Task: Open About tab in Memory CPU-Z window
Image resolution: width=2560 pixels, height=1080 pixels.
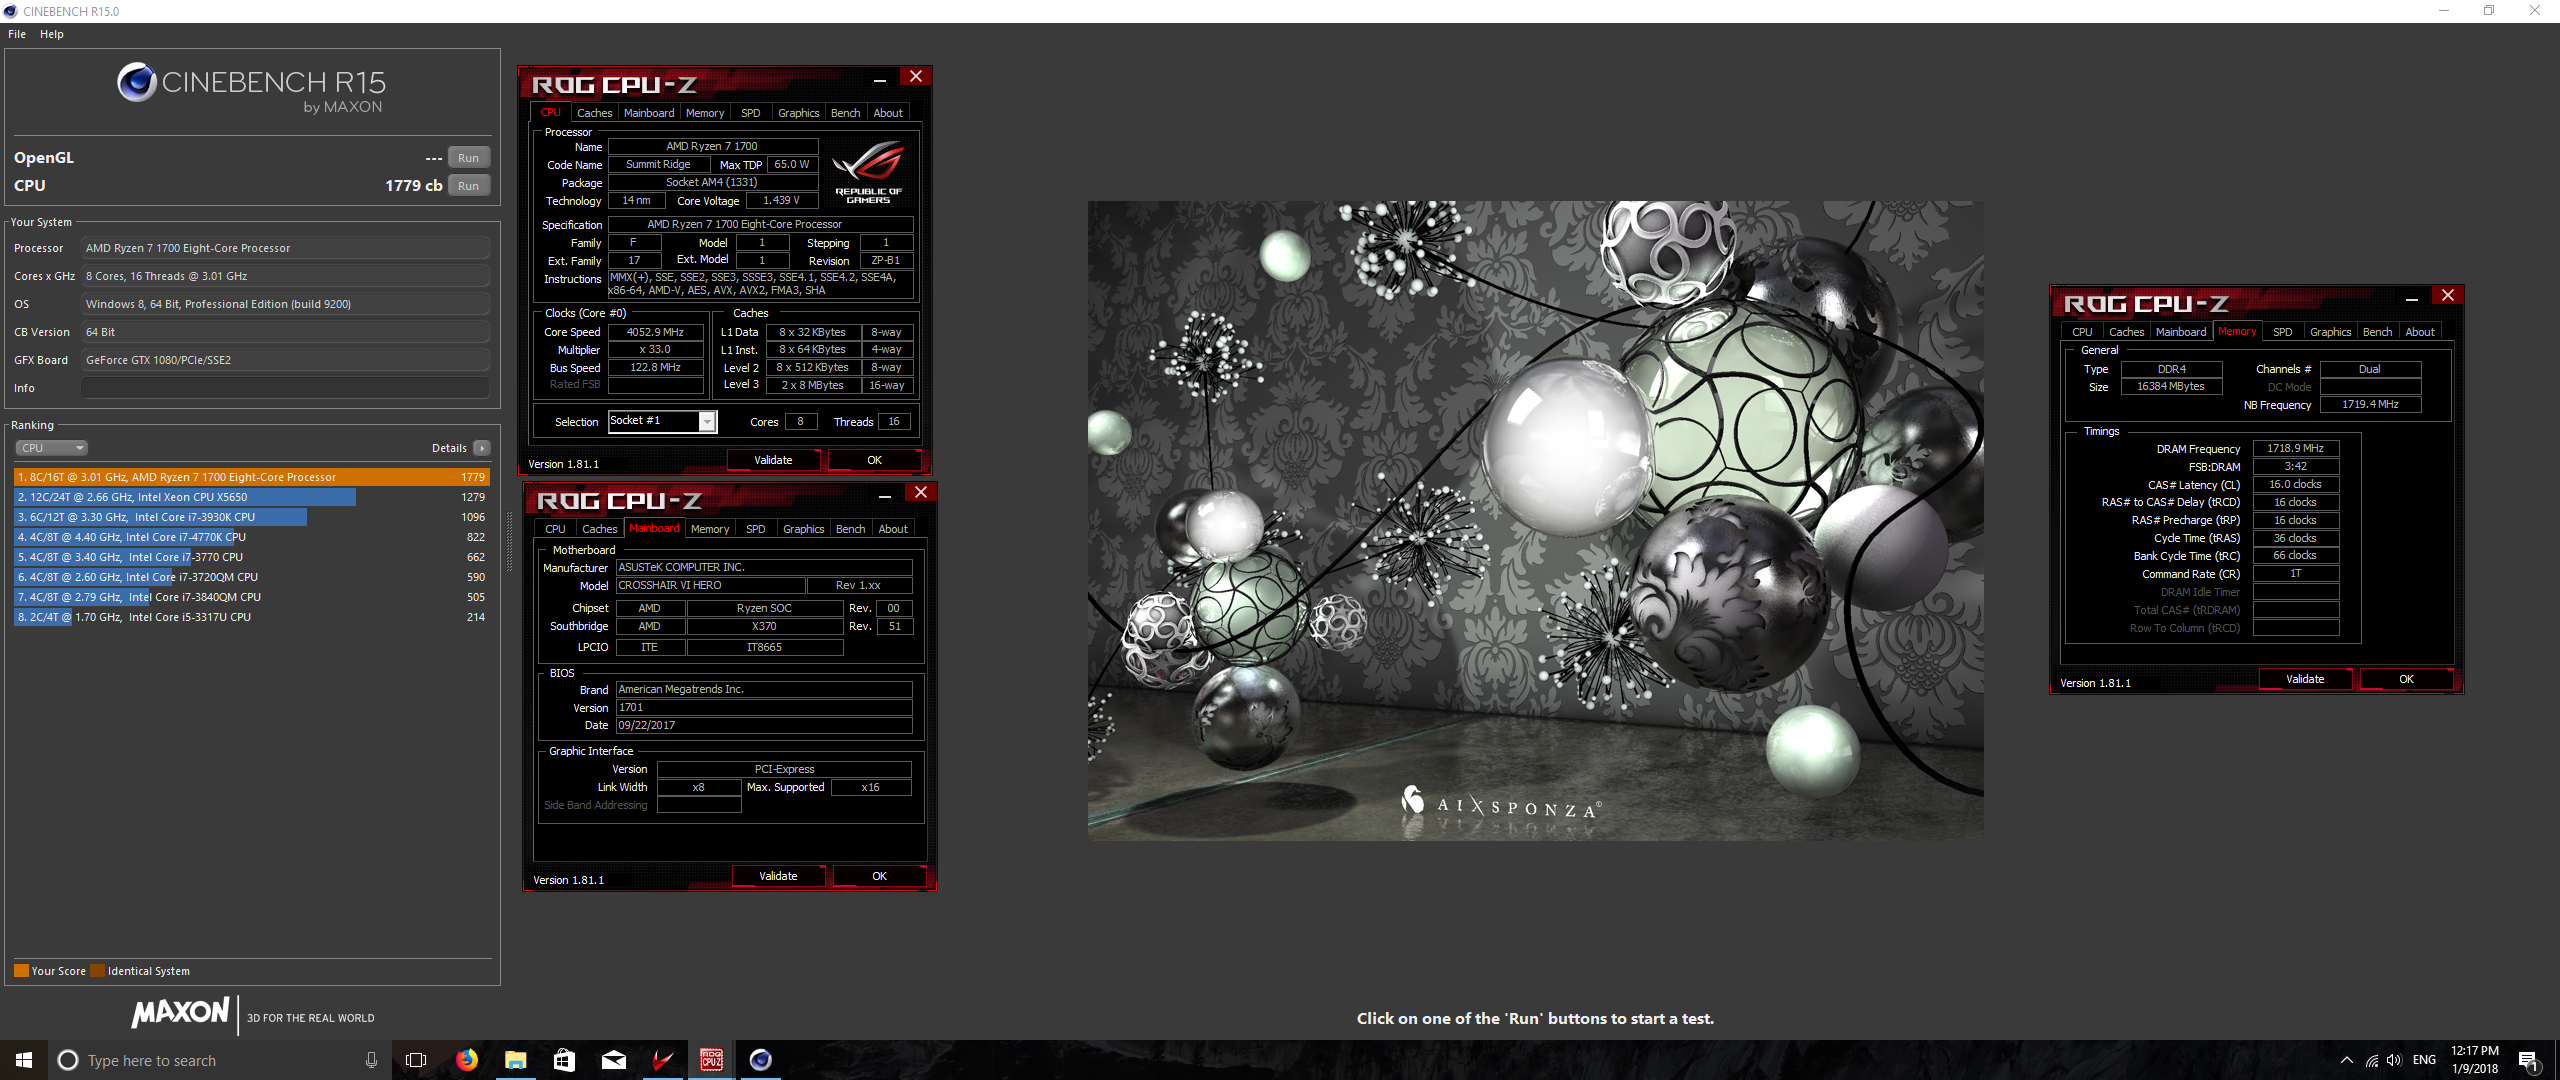Action: (2420, 332)
